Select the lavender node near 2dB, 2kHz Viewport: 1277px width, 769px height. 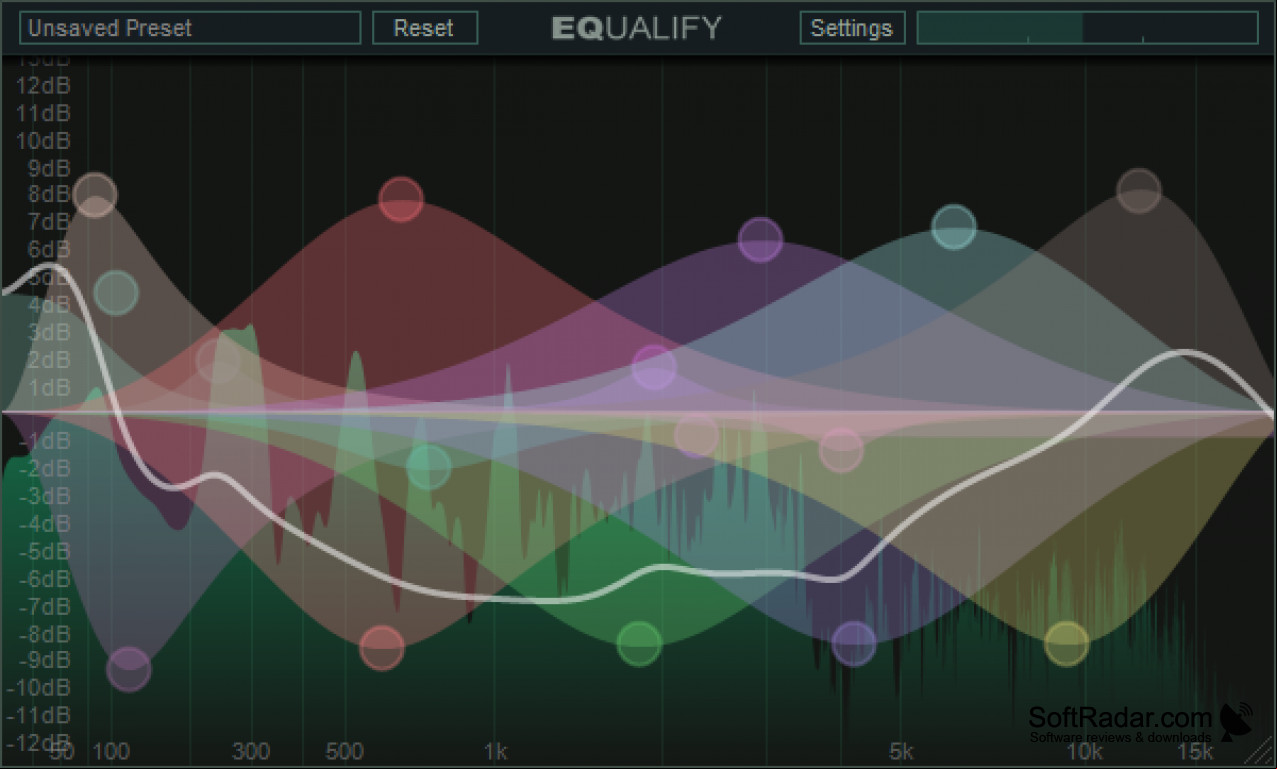pos(654,367)
